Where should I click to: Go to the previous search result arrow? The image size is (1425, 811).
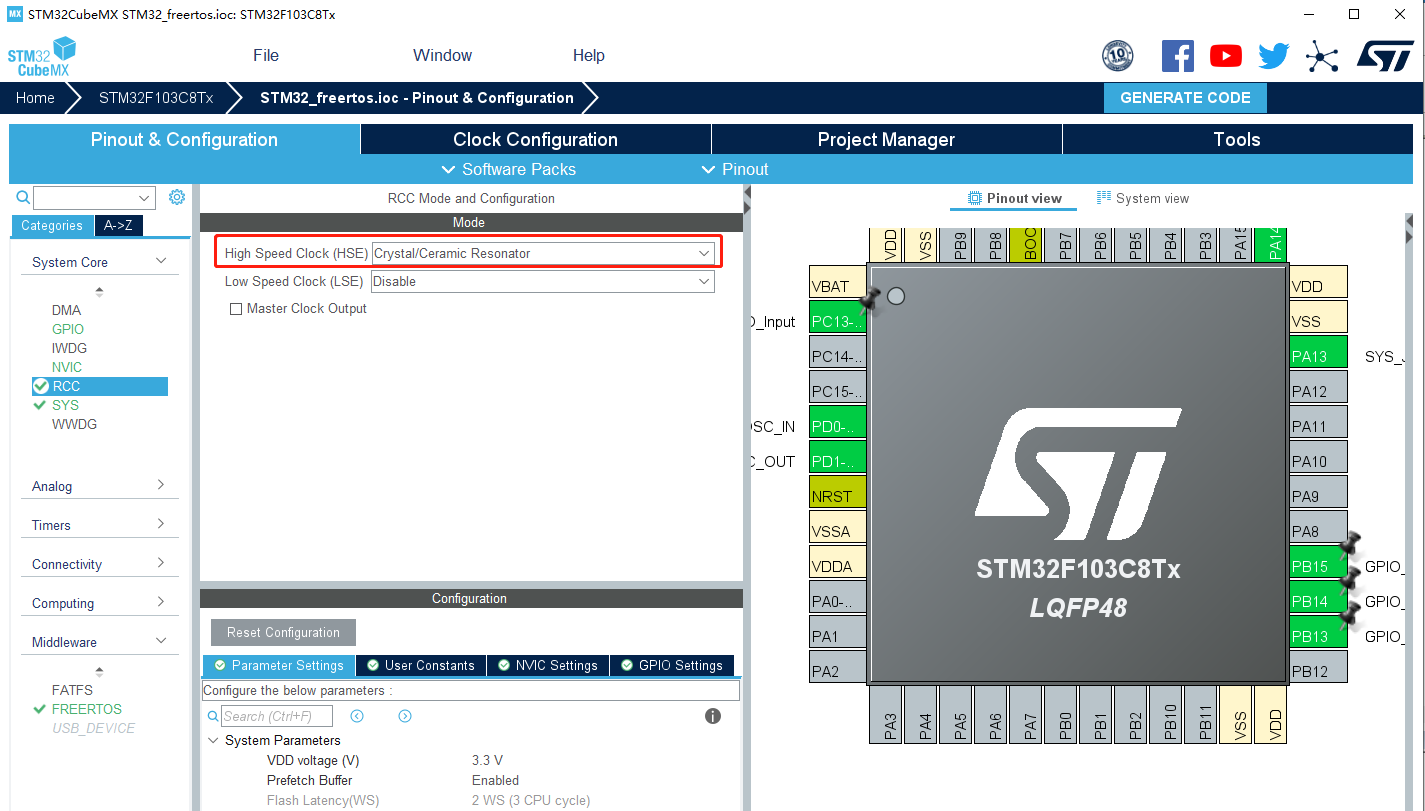357,716
